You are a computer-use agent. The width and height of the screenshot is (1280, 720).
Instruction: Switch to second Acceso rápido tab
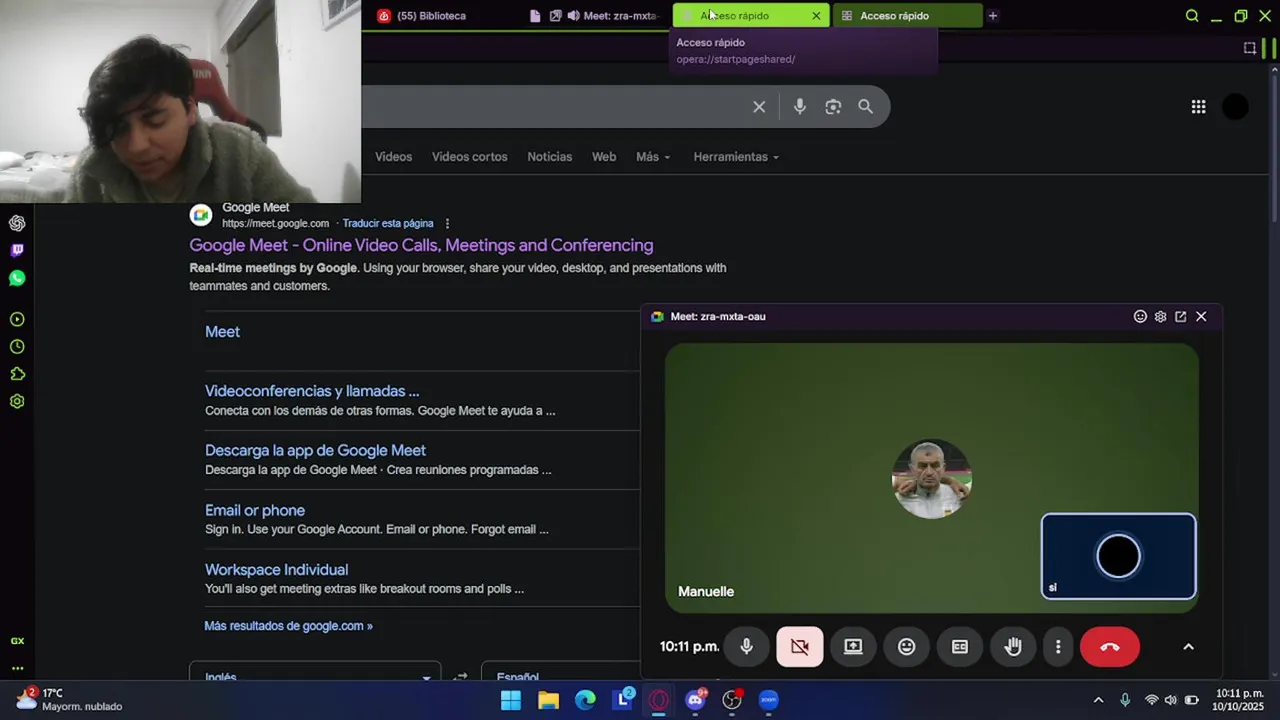point(907,16)
